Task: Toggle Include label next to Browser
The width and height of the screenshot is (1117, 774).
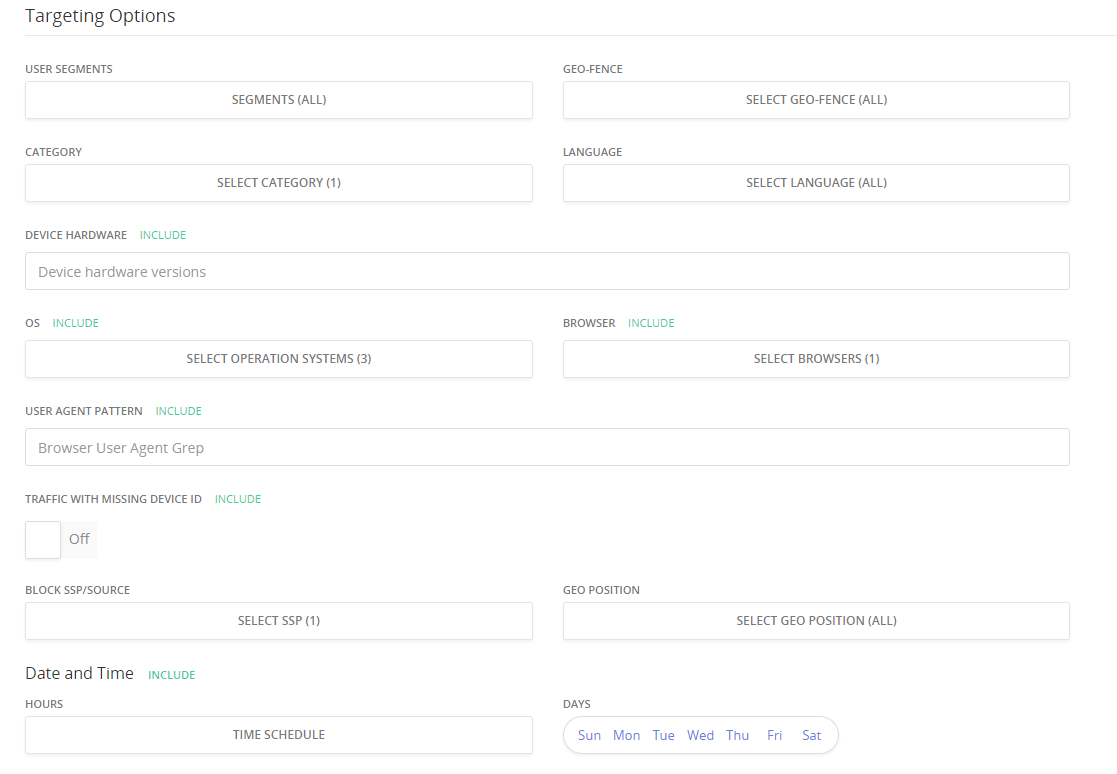Action: pyautogui.click(x=651, y=323)
